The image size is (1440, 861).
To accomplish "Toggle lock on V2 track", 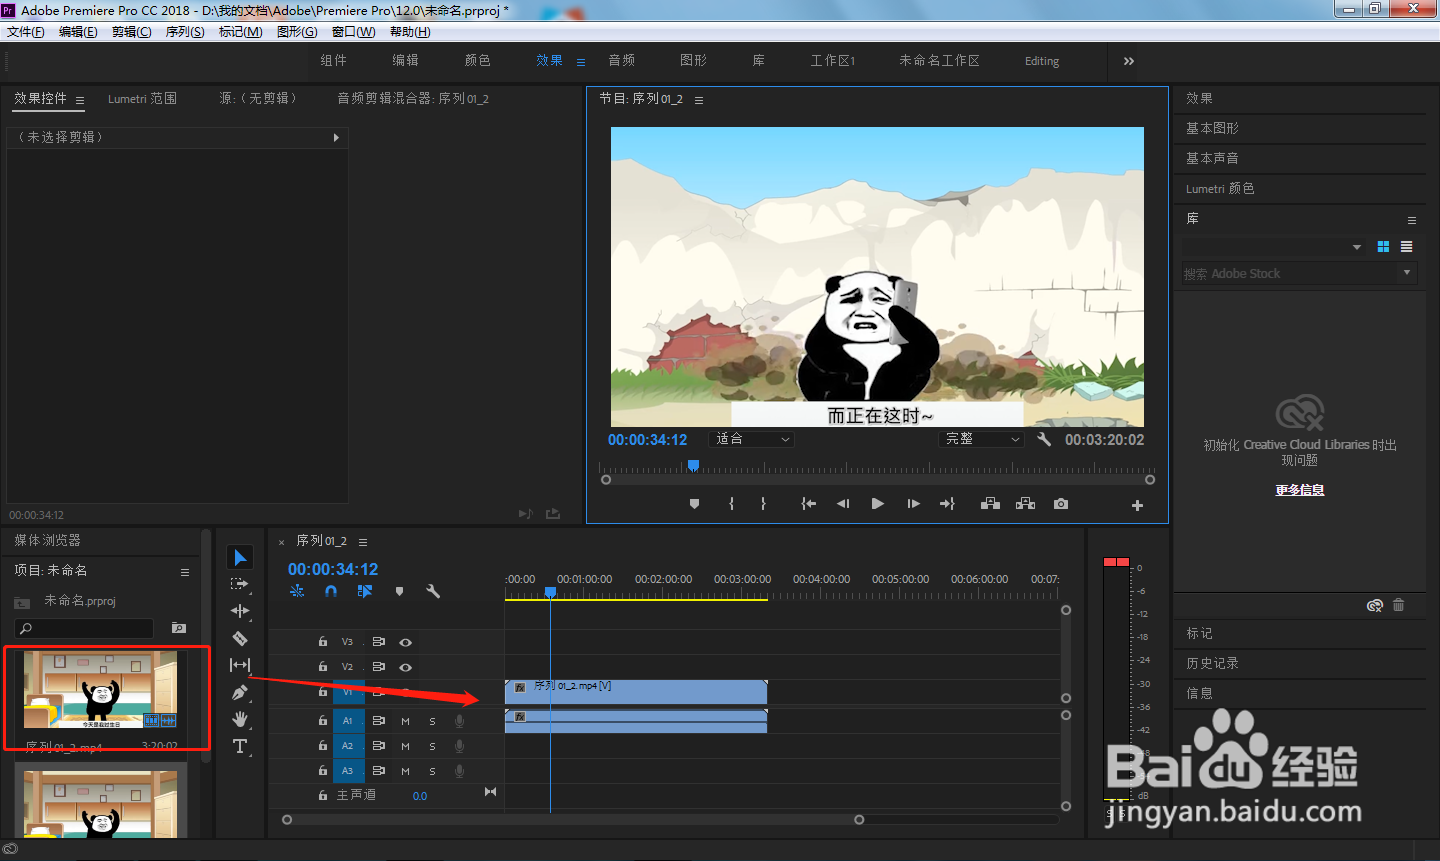I will pyautogui.click(x=322, y=666).
